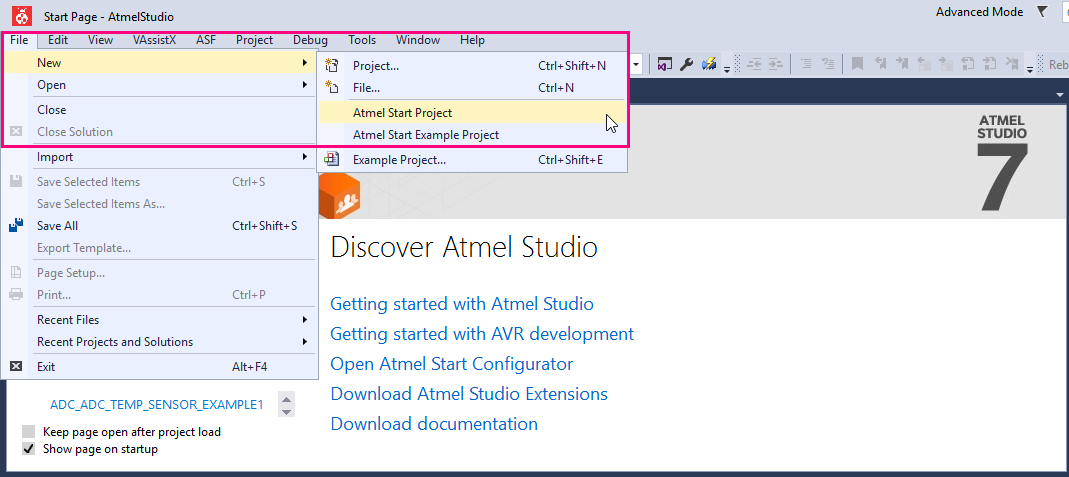Open the Debug menu
This screenshot has height=477, width=1069.
(x=310, y=40)
